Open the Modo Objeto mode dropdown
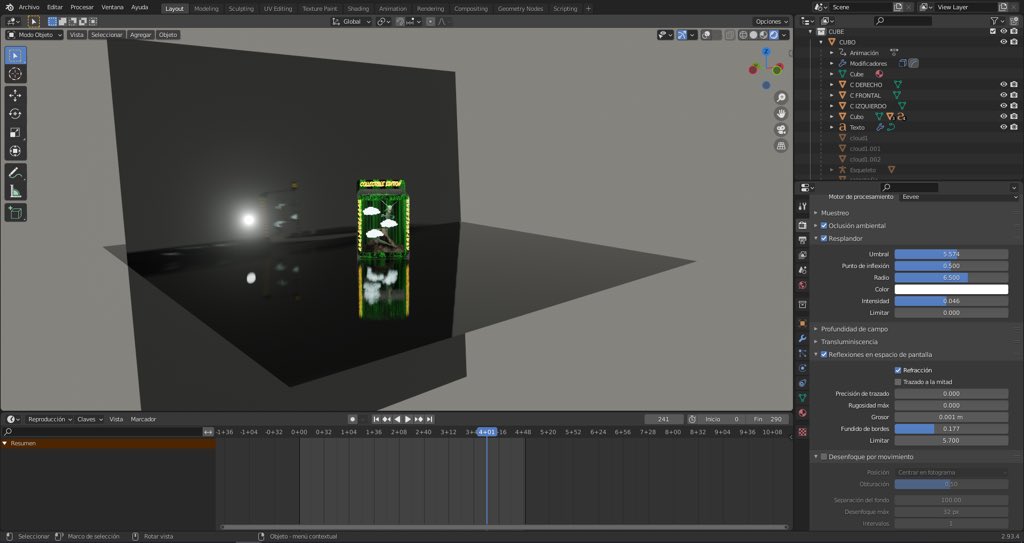The width and height of the screenshot is (1024, 543). 35,35
